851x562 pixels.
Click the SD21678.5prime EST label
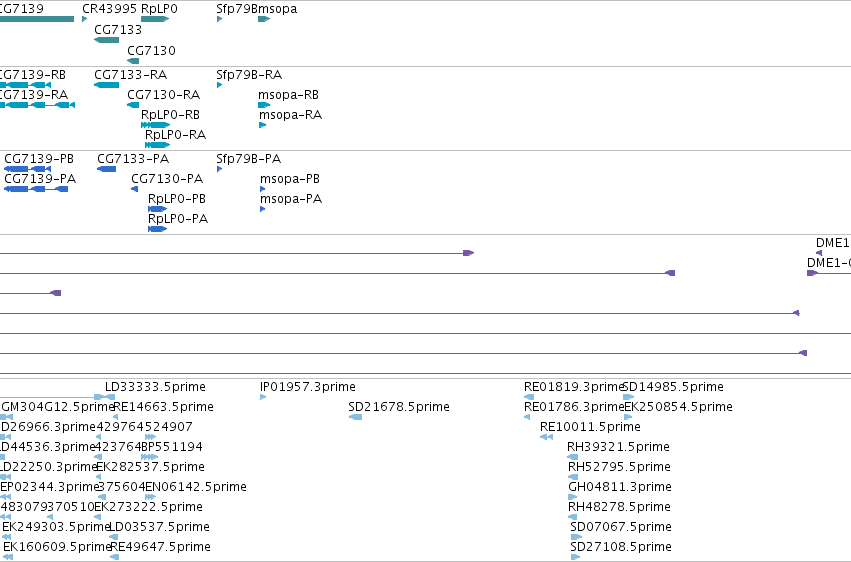399,407
